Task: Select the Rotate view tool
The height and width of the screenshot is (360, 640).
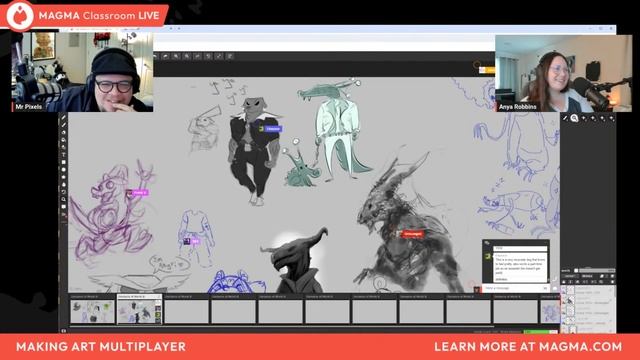Action: [63, 192]
